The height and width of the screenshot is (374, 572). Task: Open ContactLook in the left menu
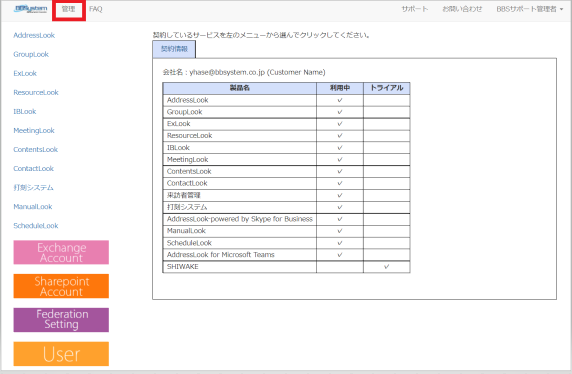pos(34,168)
